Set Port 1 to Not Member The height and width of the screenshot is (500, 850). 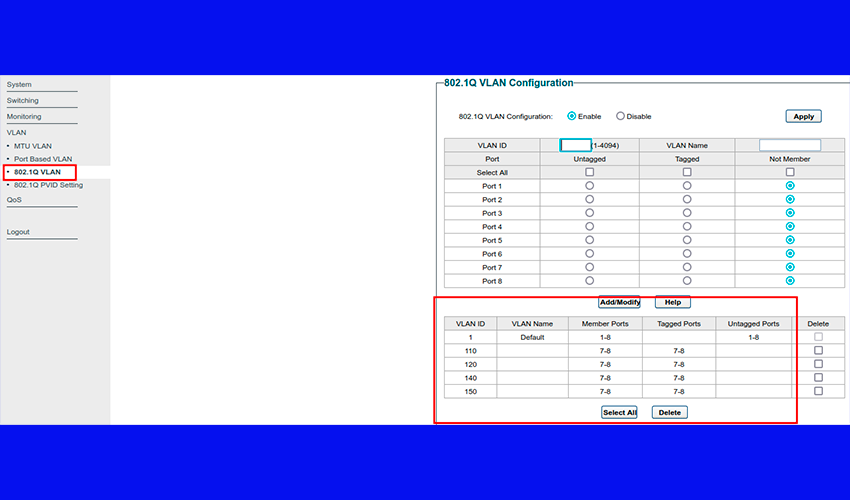(x=790, y=185)
